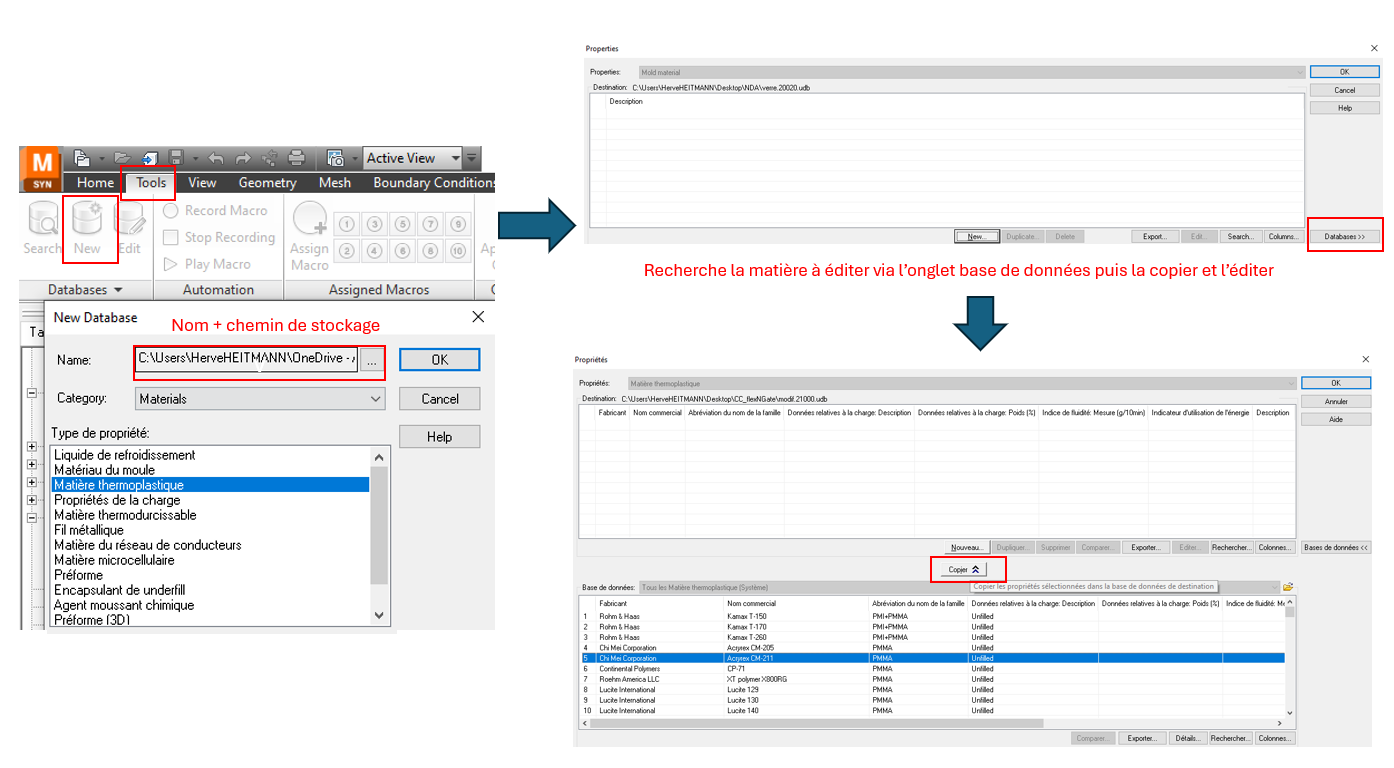The image size is (1394, 768).
Task: Click the undo arrow icon
Action: 216,158
